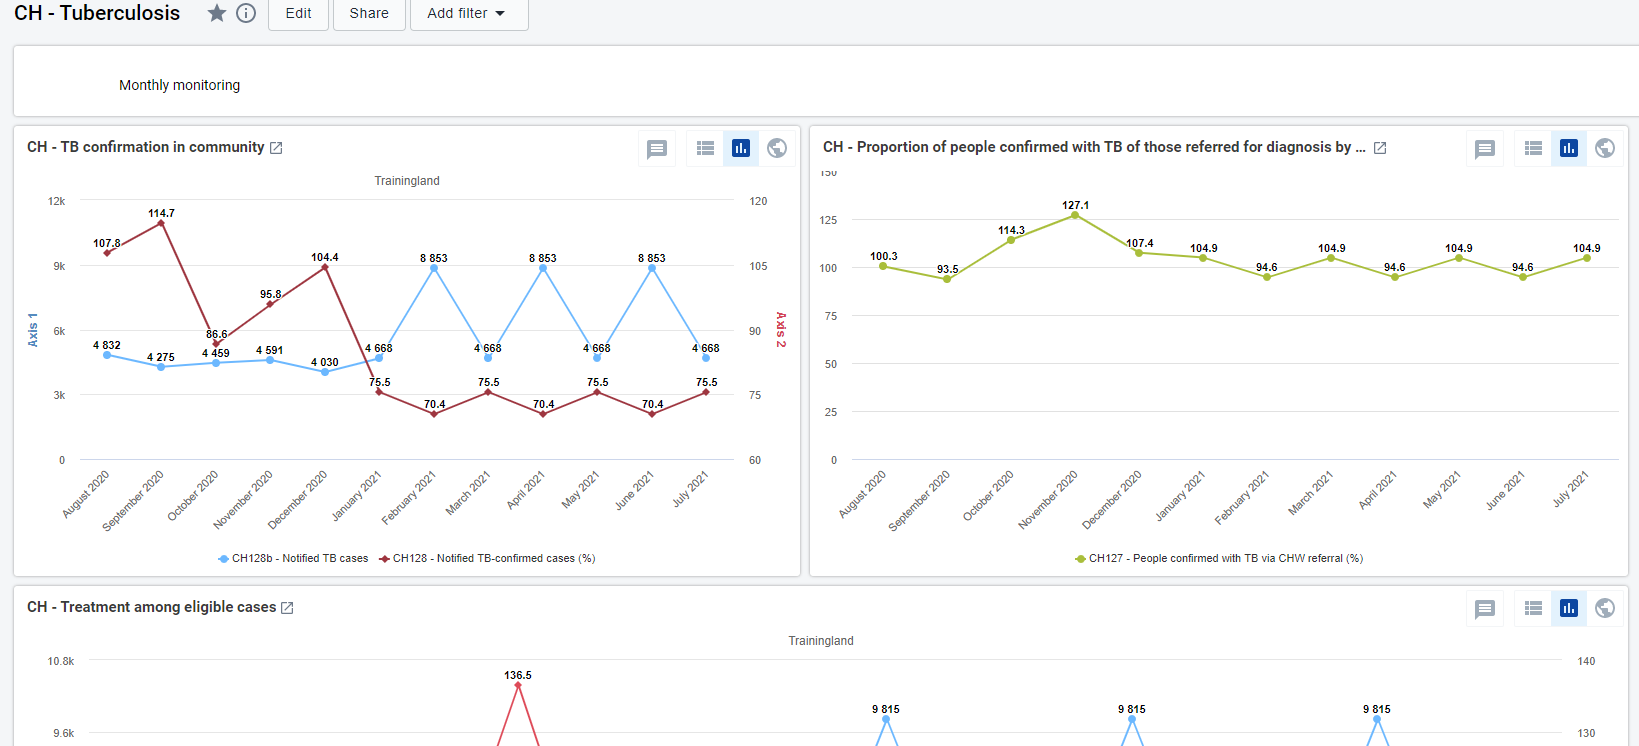Toggle CH127 People confirmed legend entry
Image resolution: width=1639 pixels, height=746 pixels.
[1219, 559]
